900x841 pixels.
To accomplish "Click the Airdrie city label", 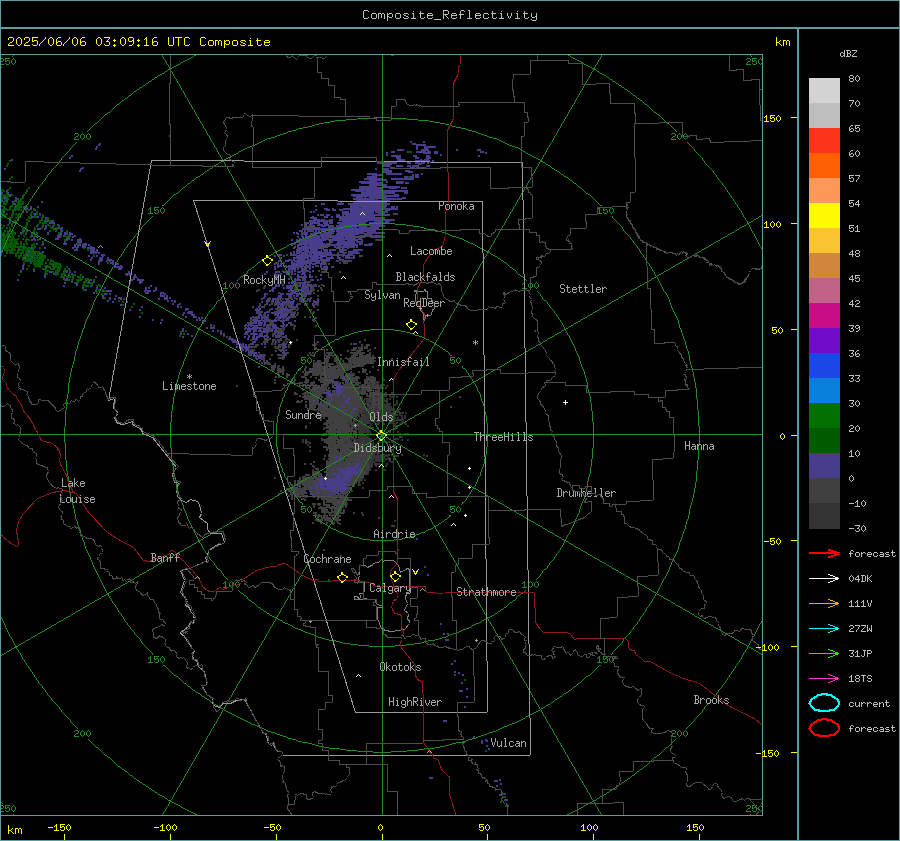I will pyautogui.click(x=394, y=534).
